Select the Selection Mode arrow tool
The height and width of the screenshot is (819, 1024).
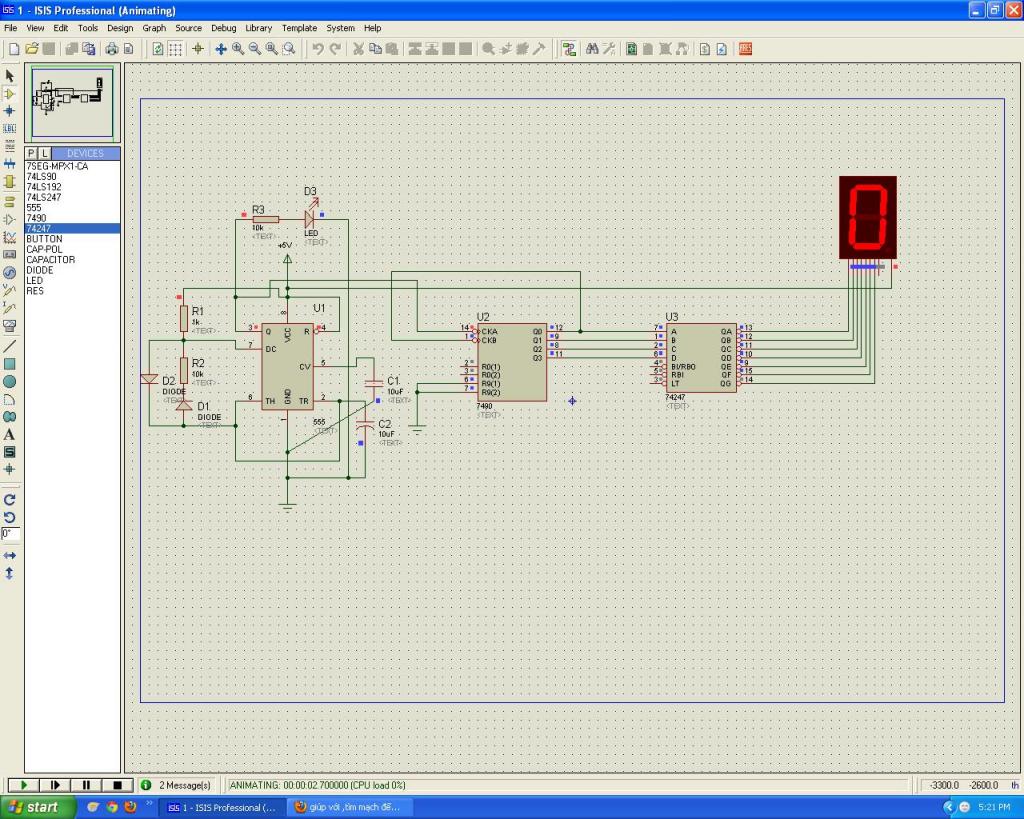10,76
